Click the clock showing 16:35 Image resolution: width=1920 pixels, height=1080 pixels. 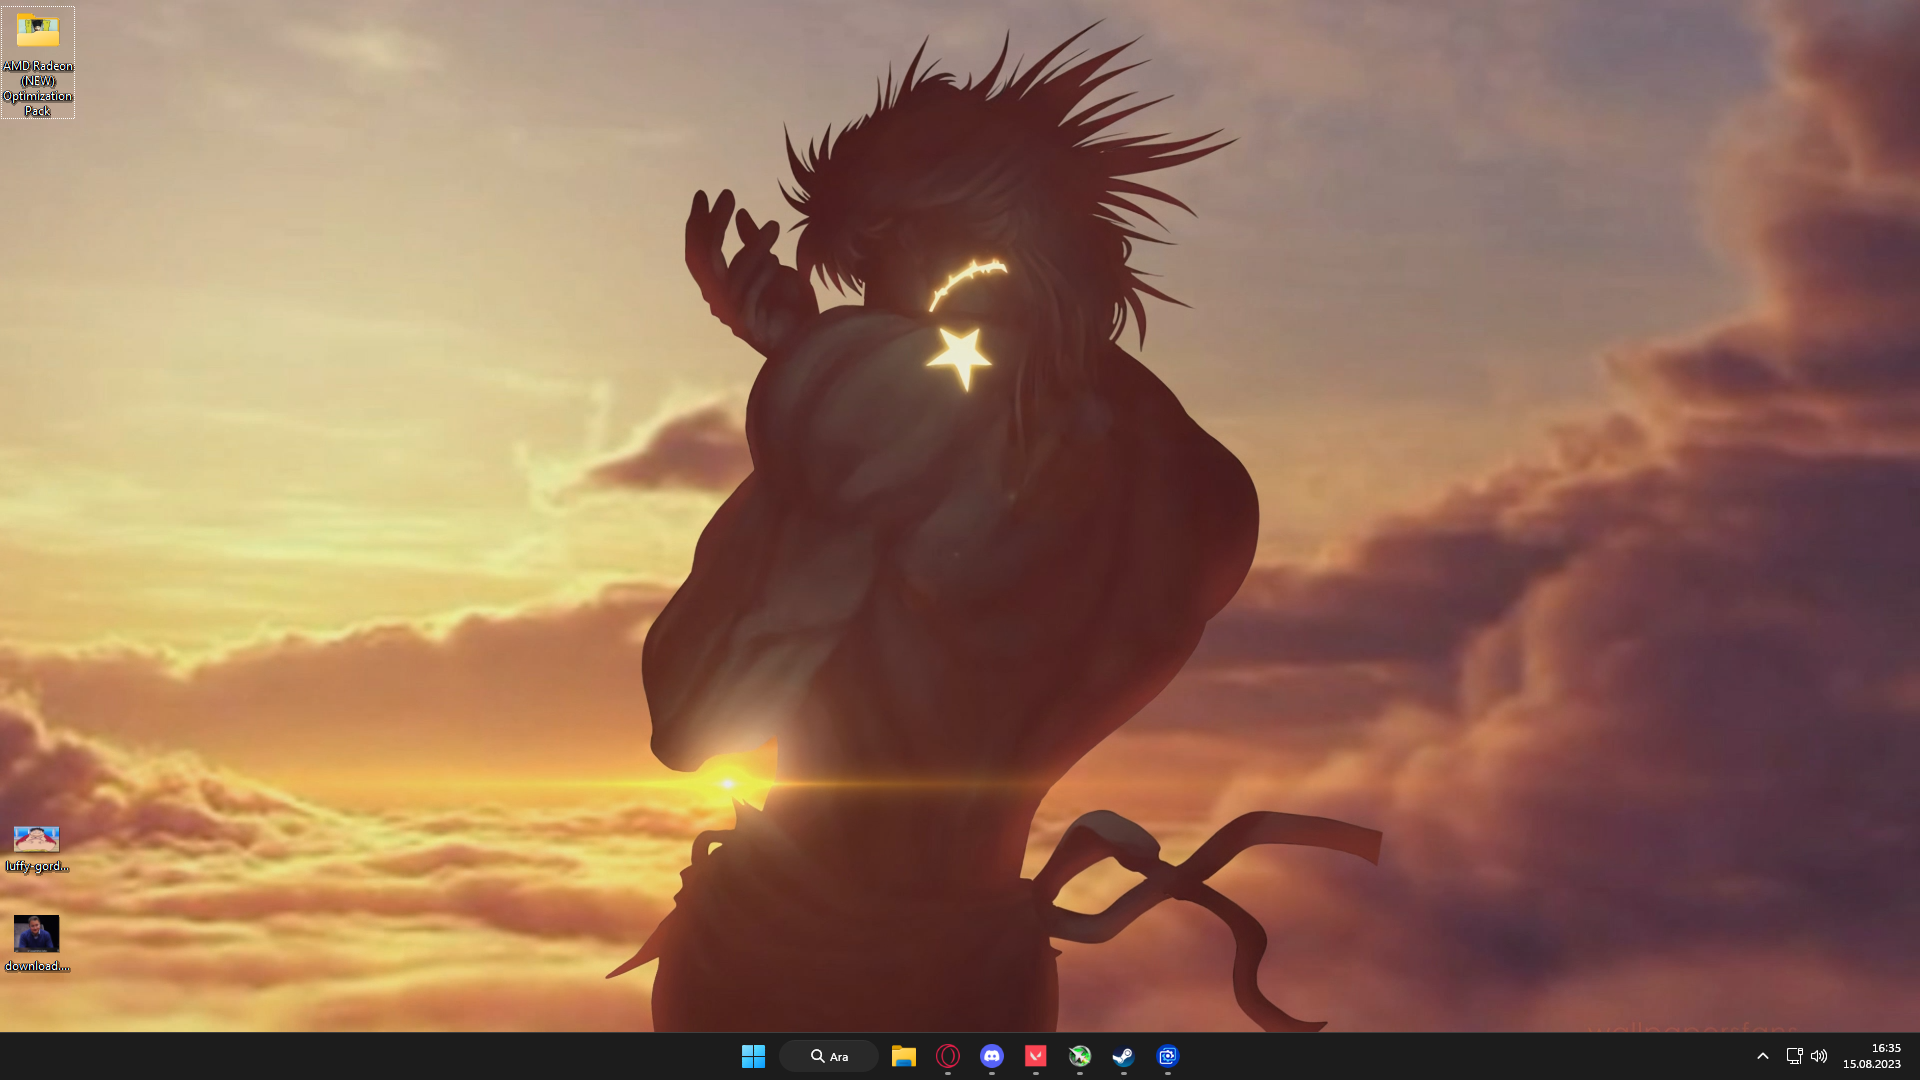[x=1884, y=1048]
